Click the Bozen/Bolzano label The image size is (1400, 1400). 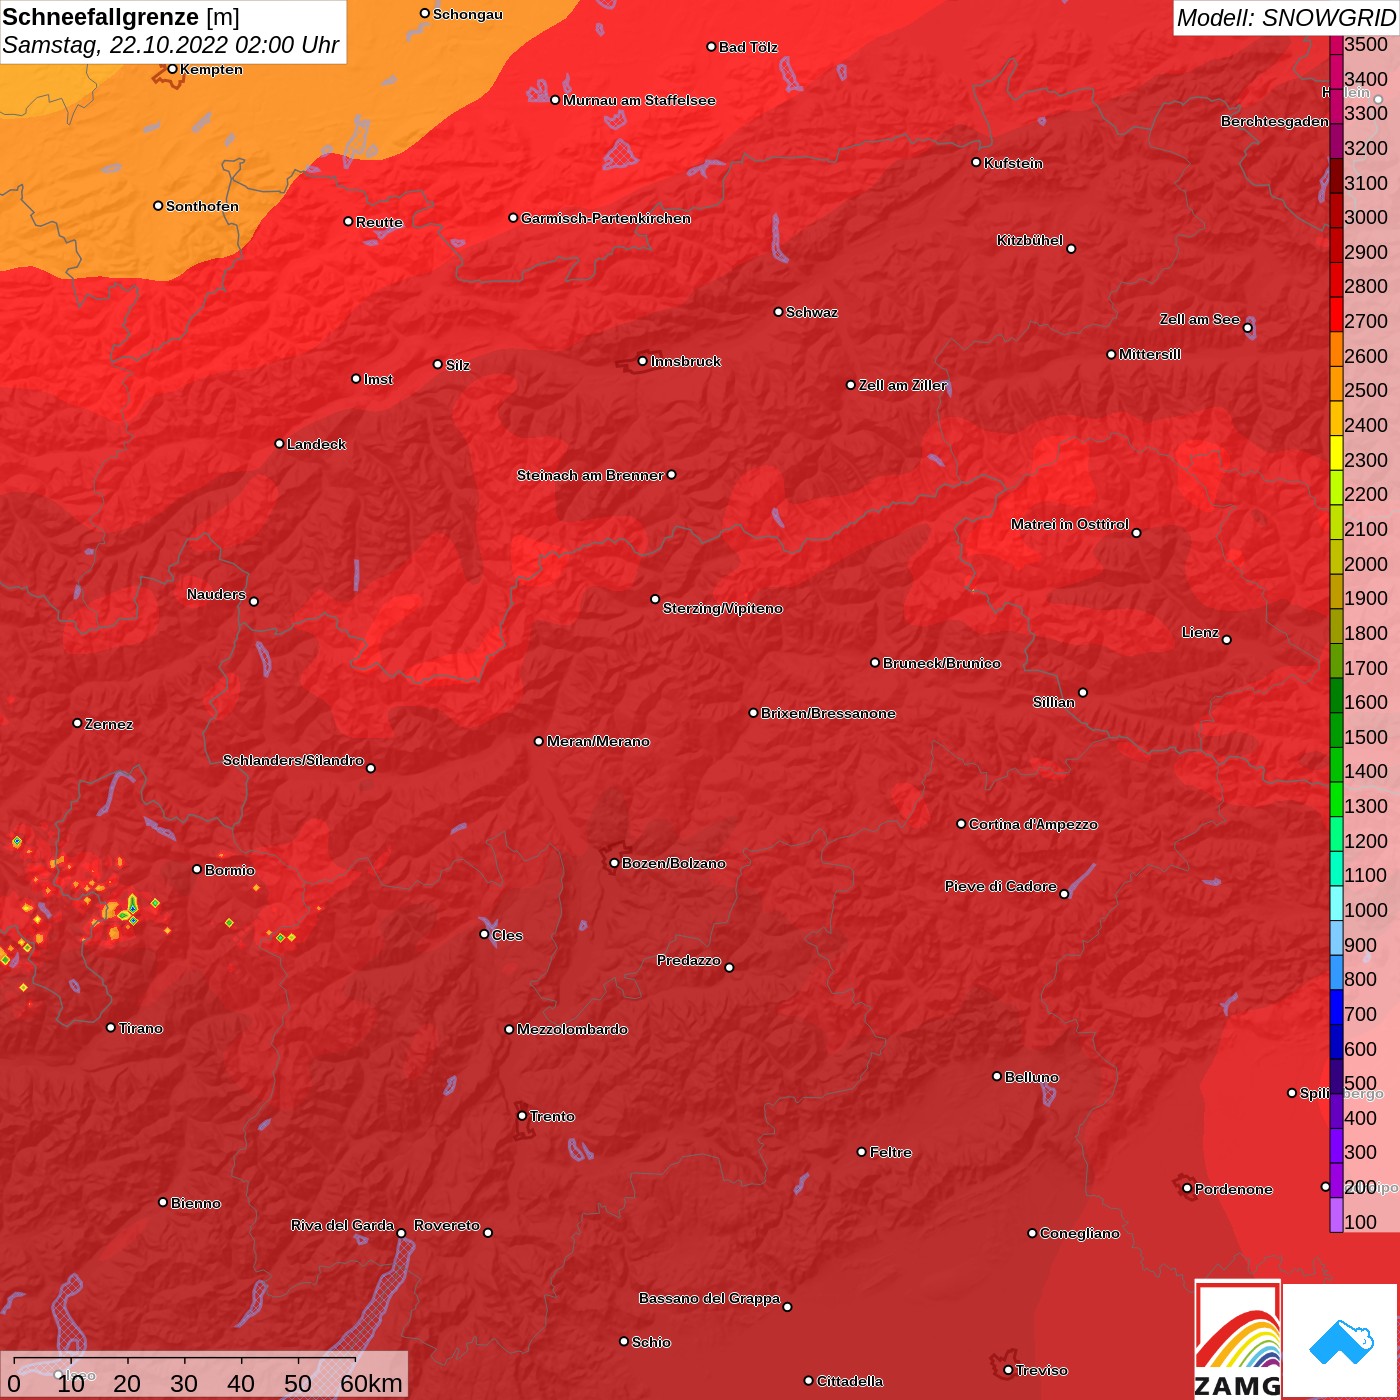point(674,863)
